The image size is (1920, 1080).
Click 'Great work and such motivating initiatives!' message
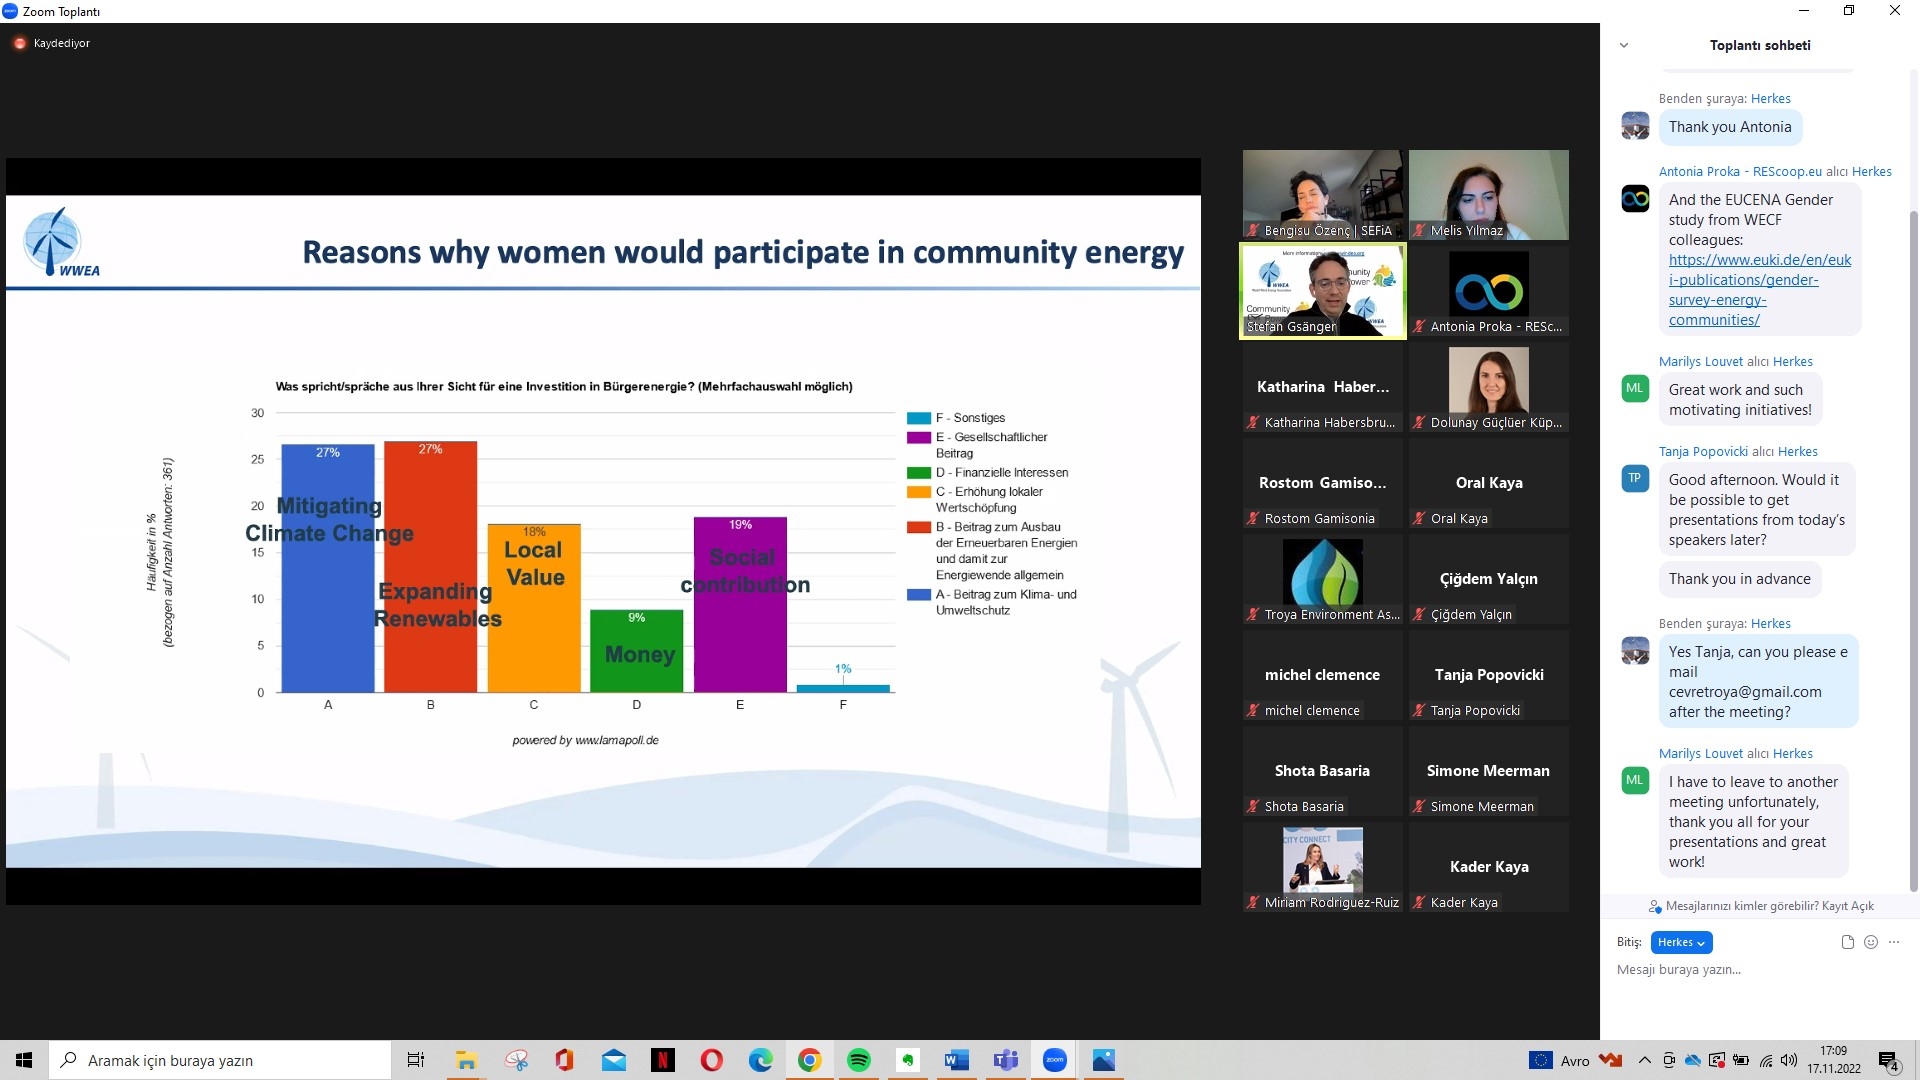1740,400
